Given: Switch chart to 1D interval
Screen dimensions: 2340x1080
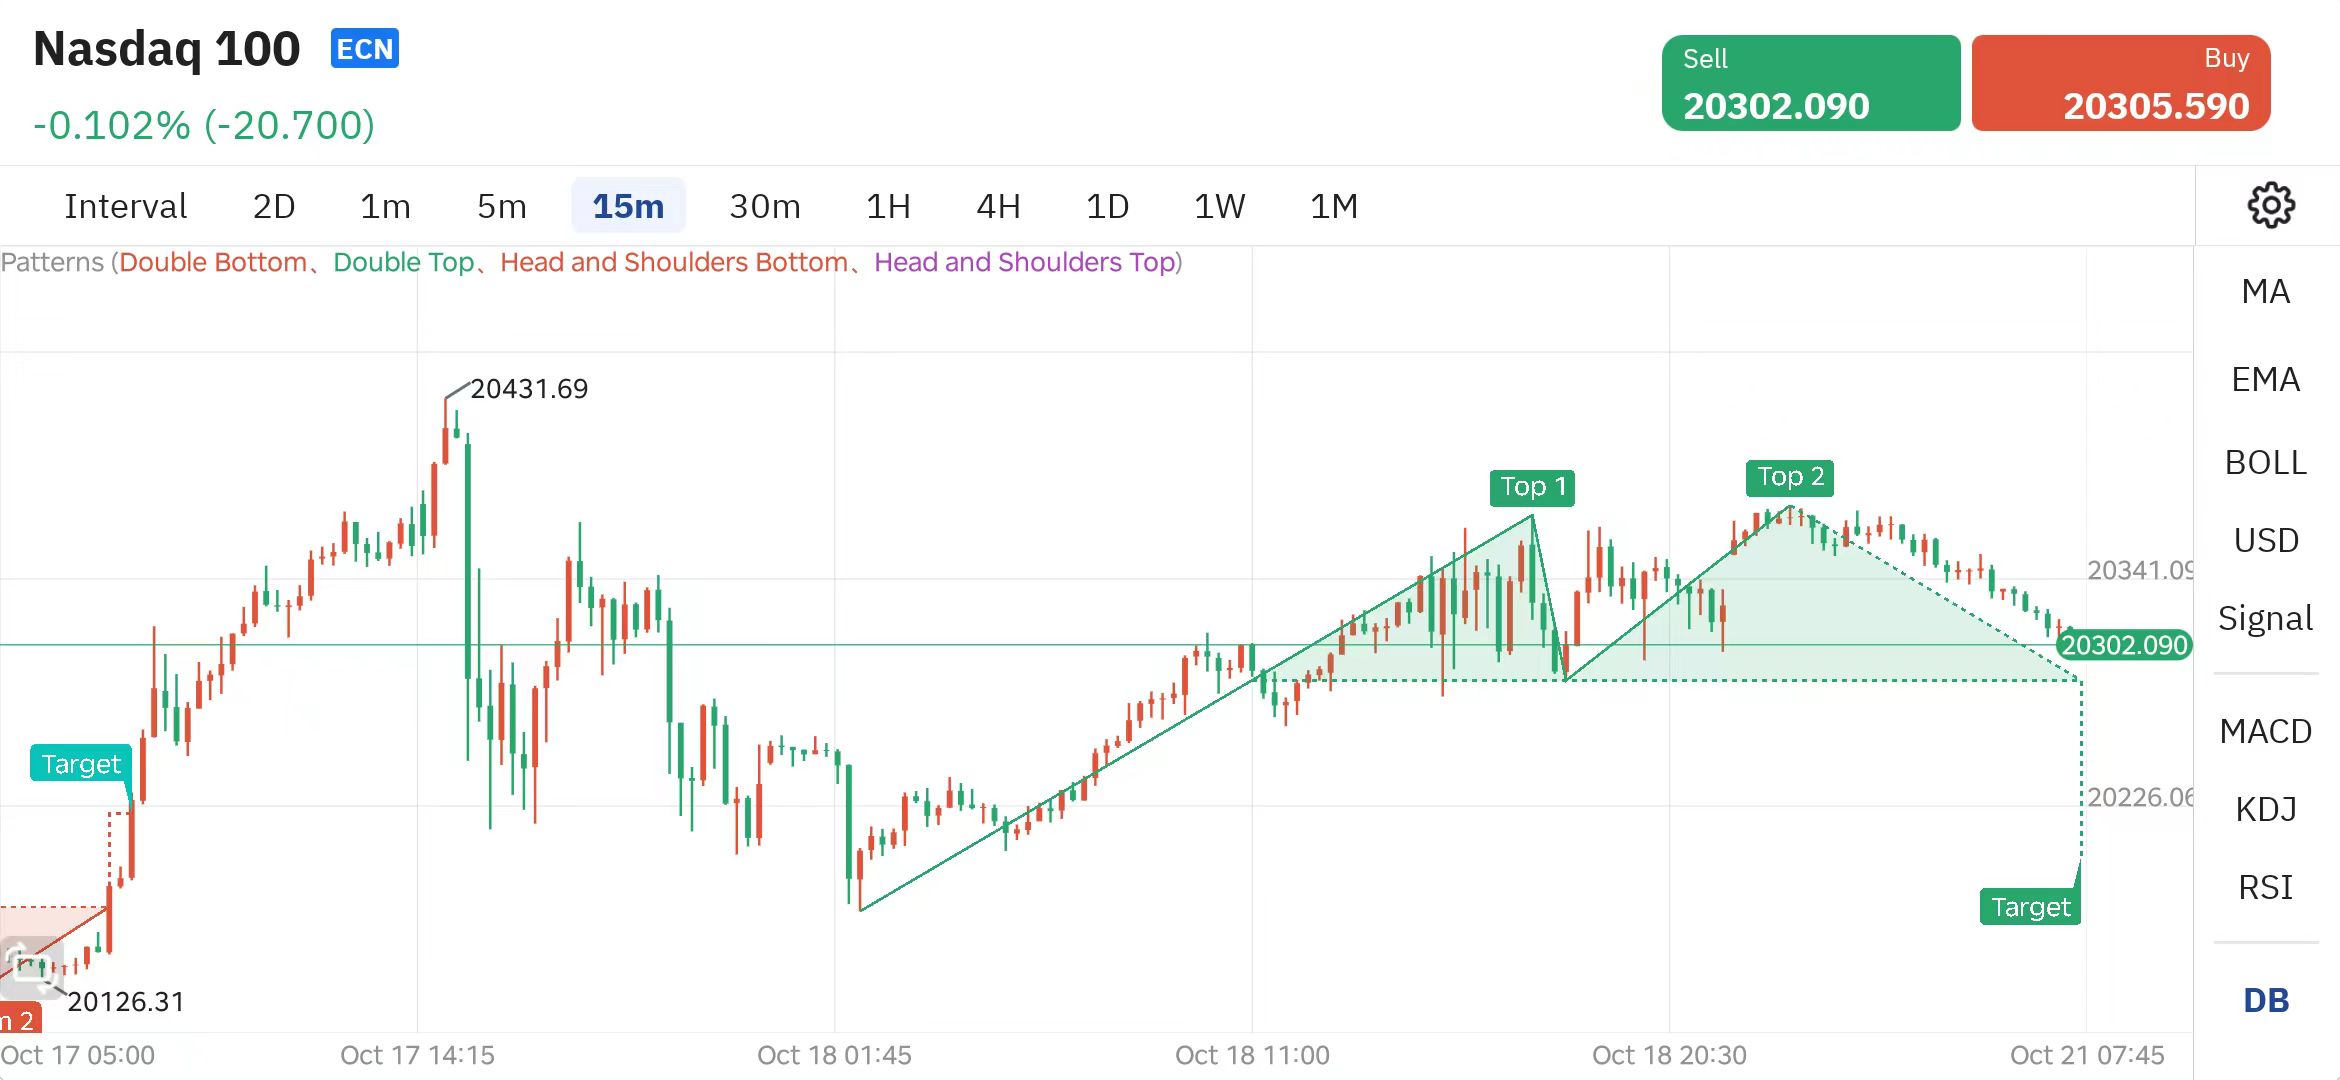Looking at the screenshot, I should click(x=1107, y=207).
